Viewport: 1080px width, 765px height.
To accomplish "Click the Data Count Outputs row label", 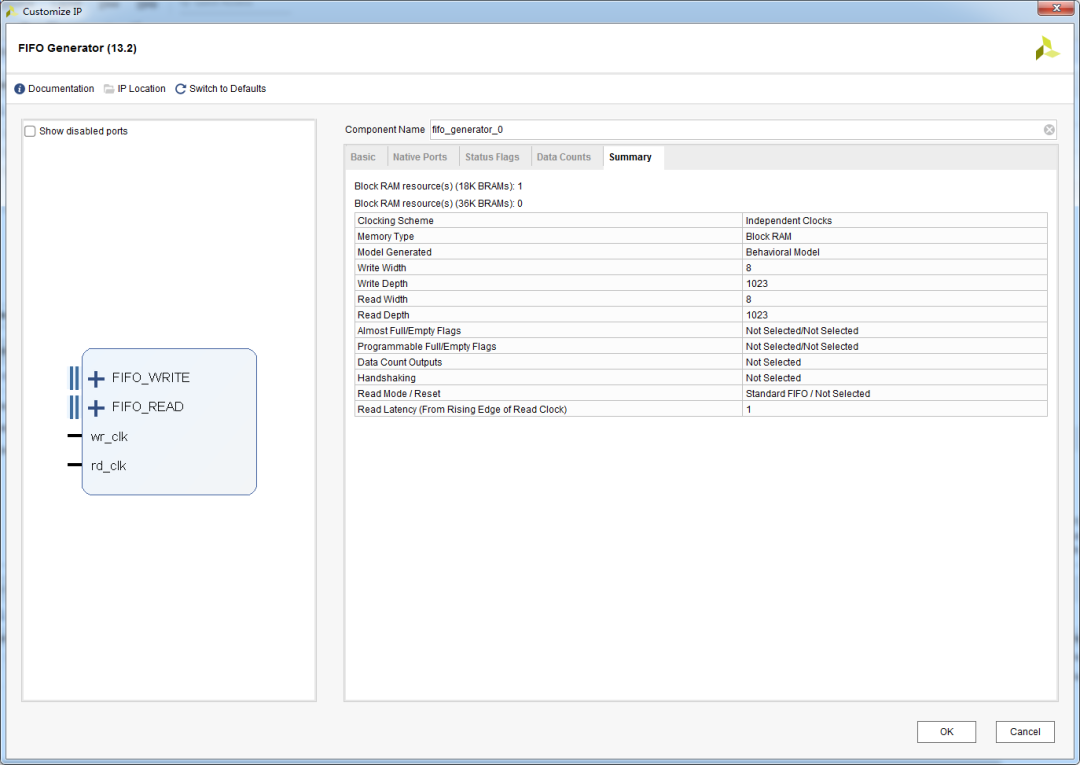I will point(399,362).
